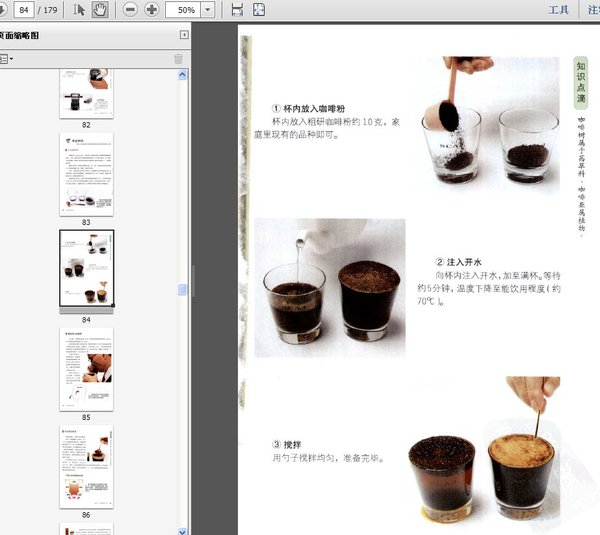The height and width of the screenshot is (535, 600).
Task: Select the page 85 thumbnail
Action: [x=86, y=369]
